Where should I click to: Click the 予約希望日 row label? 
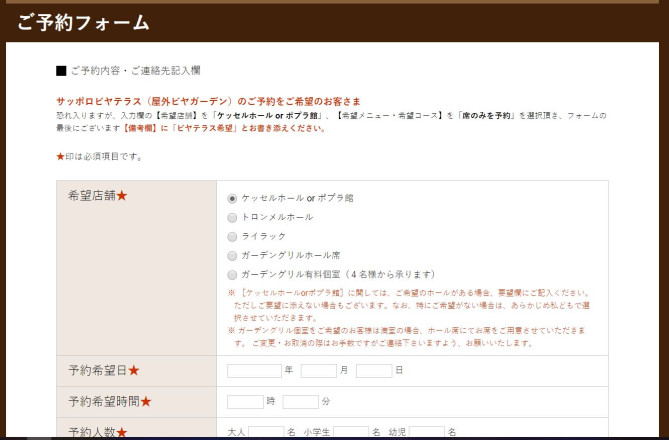click(104, 371)
